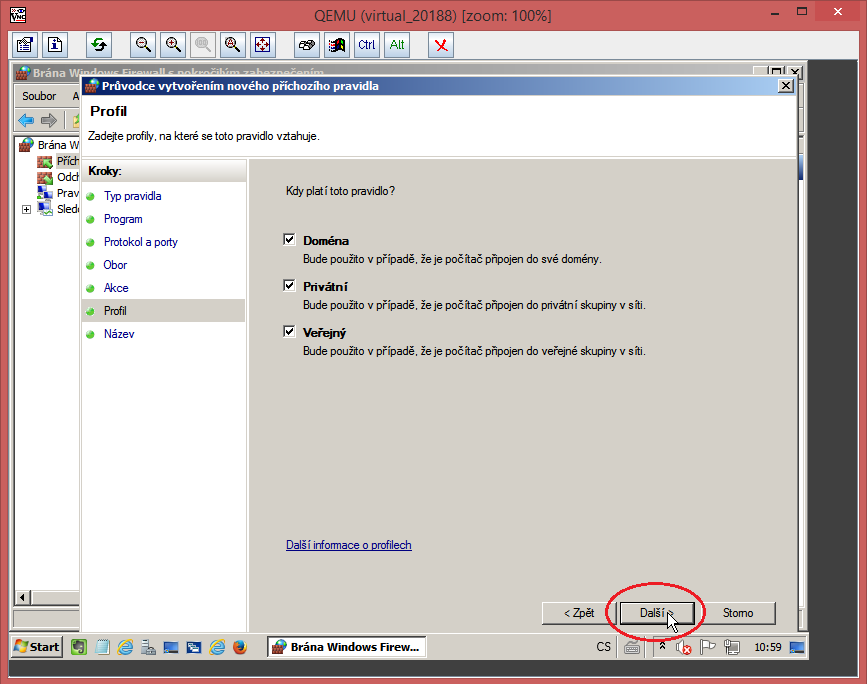The width and height of the screenshot is (867, 684).
Task: Go to the Obor step
Action: (x=115, y=265)
